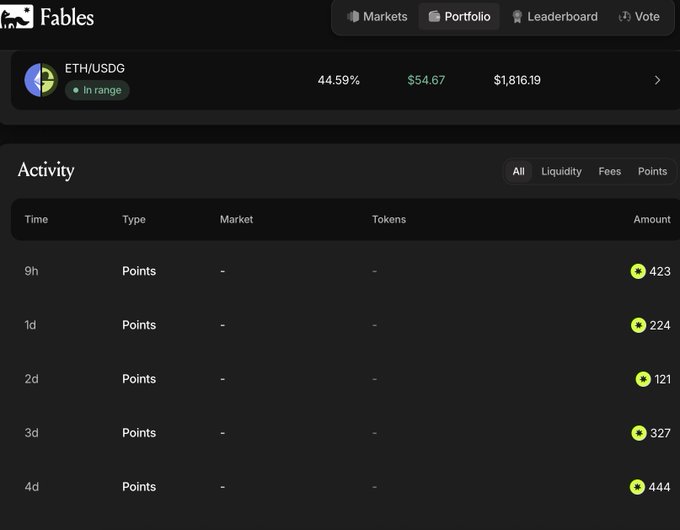680x530 pixels.
Task: Click the Market column header
Action: pos(236,219)
